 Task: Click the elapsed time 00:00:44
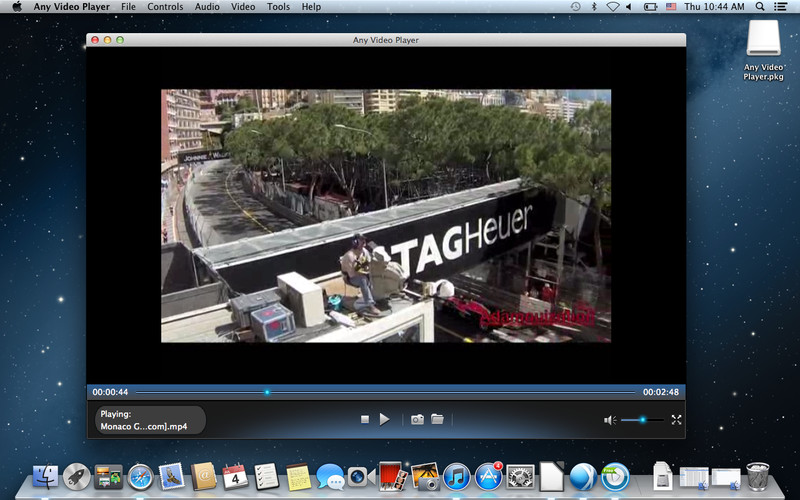click(110, 392)
